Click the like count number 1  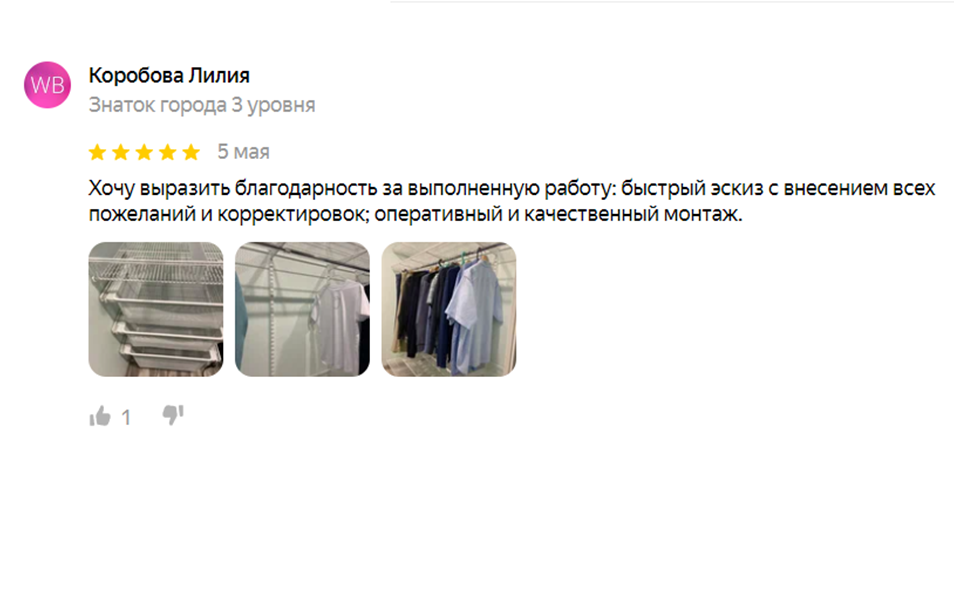(126, 417)
